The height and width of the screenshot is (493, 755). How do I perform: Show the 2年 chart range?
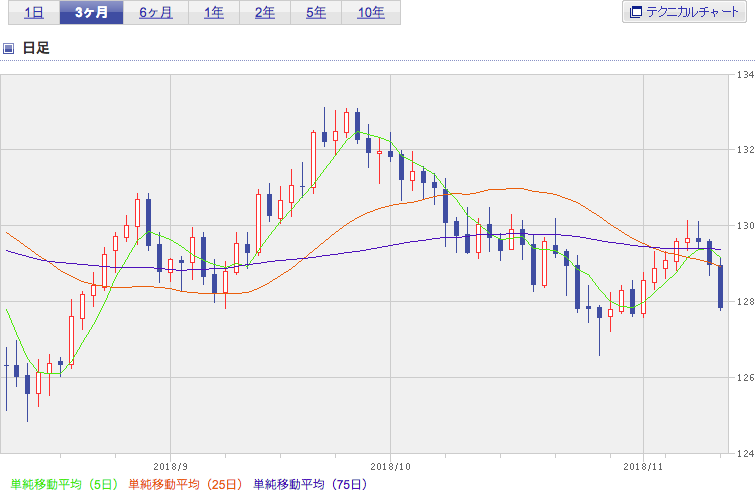coord(265,13)
